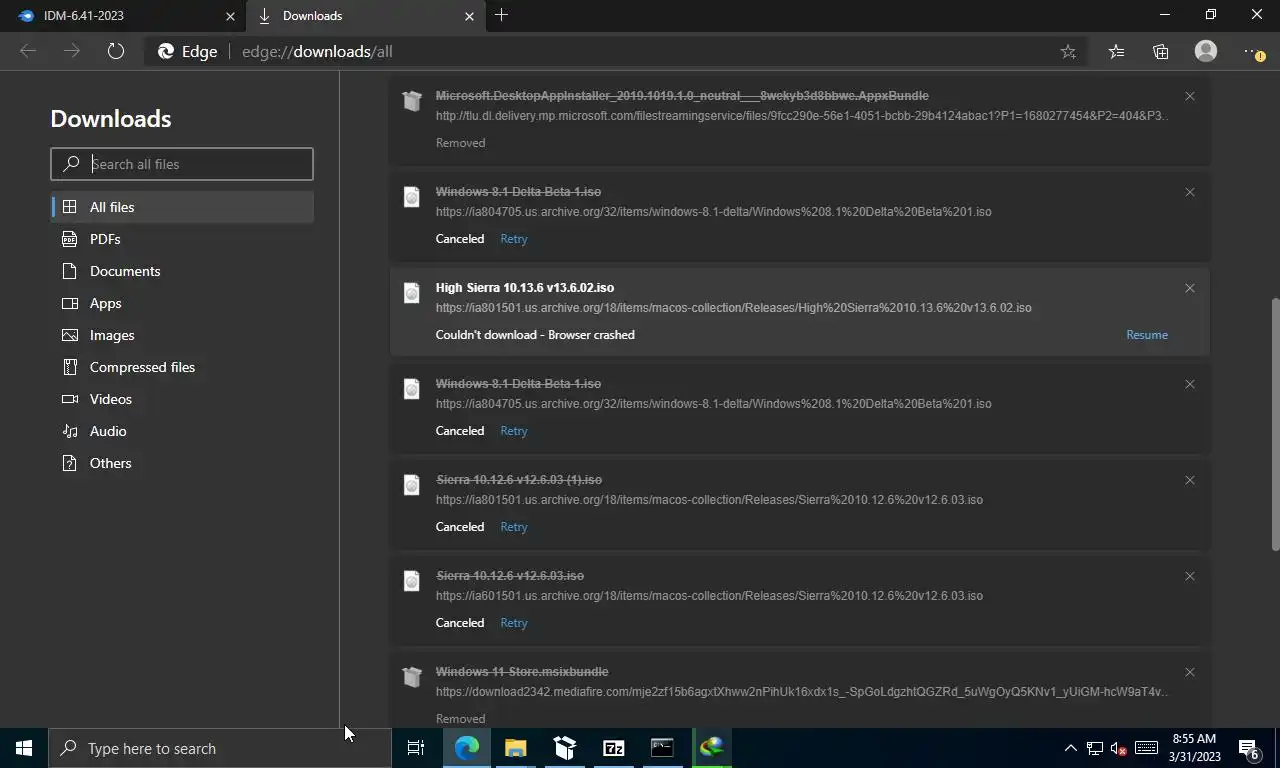Remove DesktopAppInstaller AppxBundle entry from list
Image resolution: width=1280 pixels, height=768 pixels.
1190,96
